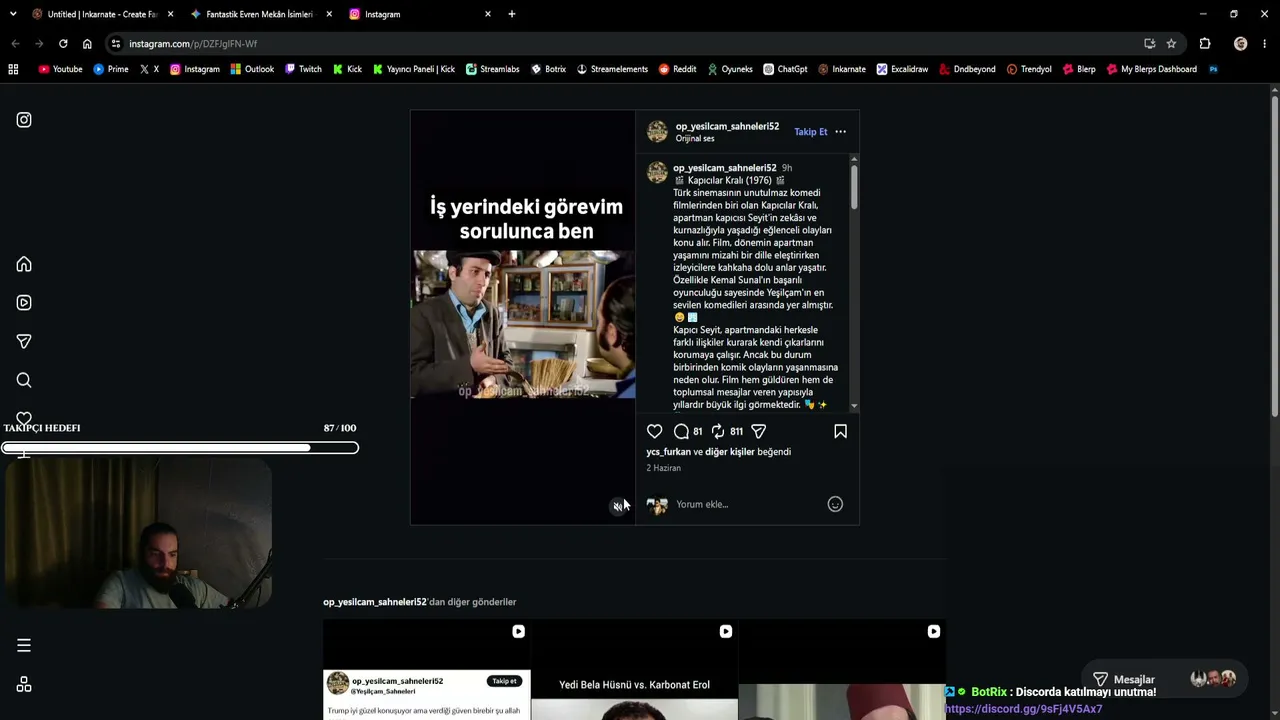Screen dimensions: 1280x720
Task: Bookmark this page with star icon
Action: pos(1171,44)
